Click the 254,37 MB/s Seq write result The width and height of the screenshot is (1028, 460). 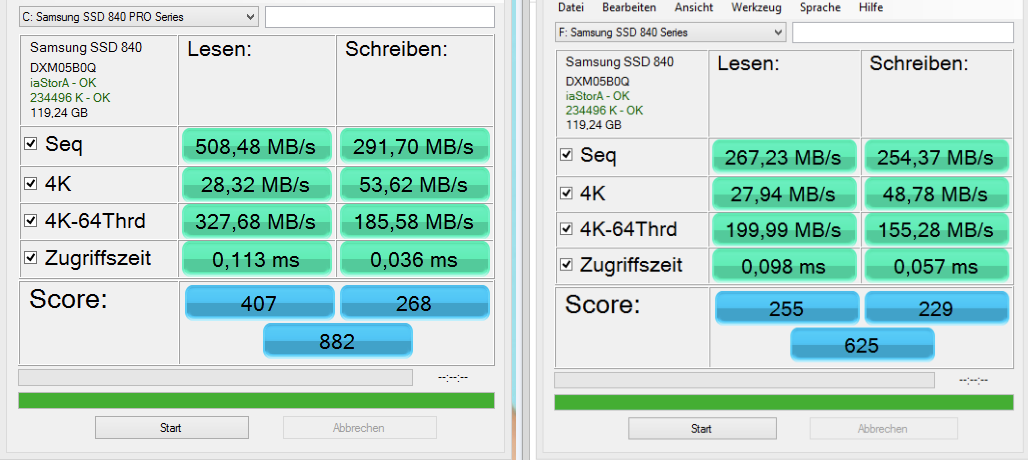936,157
